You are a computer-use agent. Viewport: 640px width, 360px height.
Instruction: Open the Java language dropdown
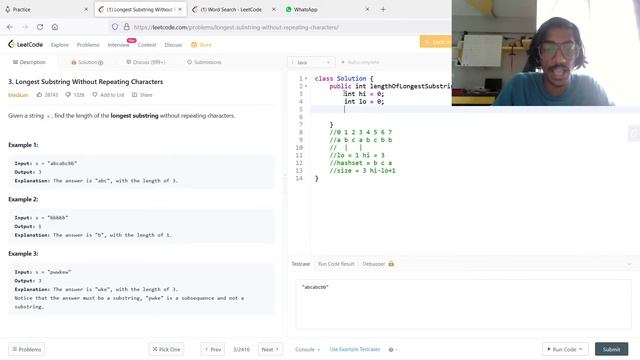(311, 62)
